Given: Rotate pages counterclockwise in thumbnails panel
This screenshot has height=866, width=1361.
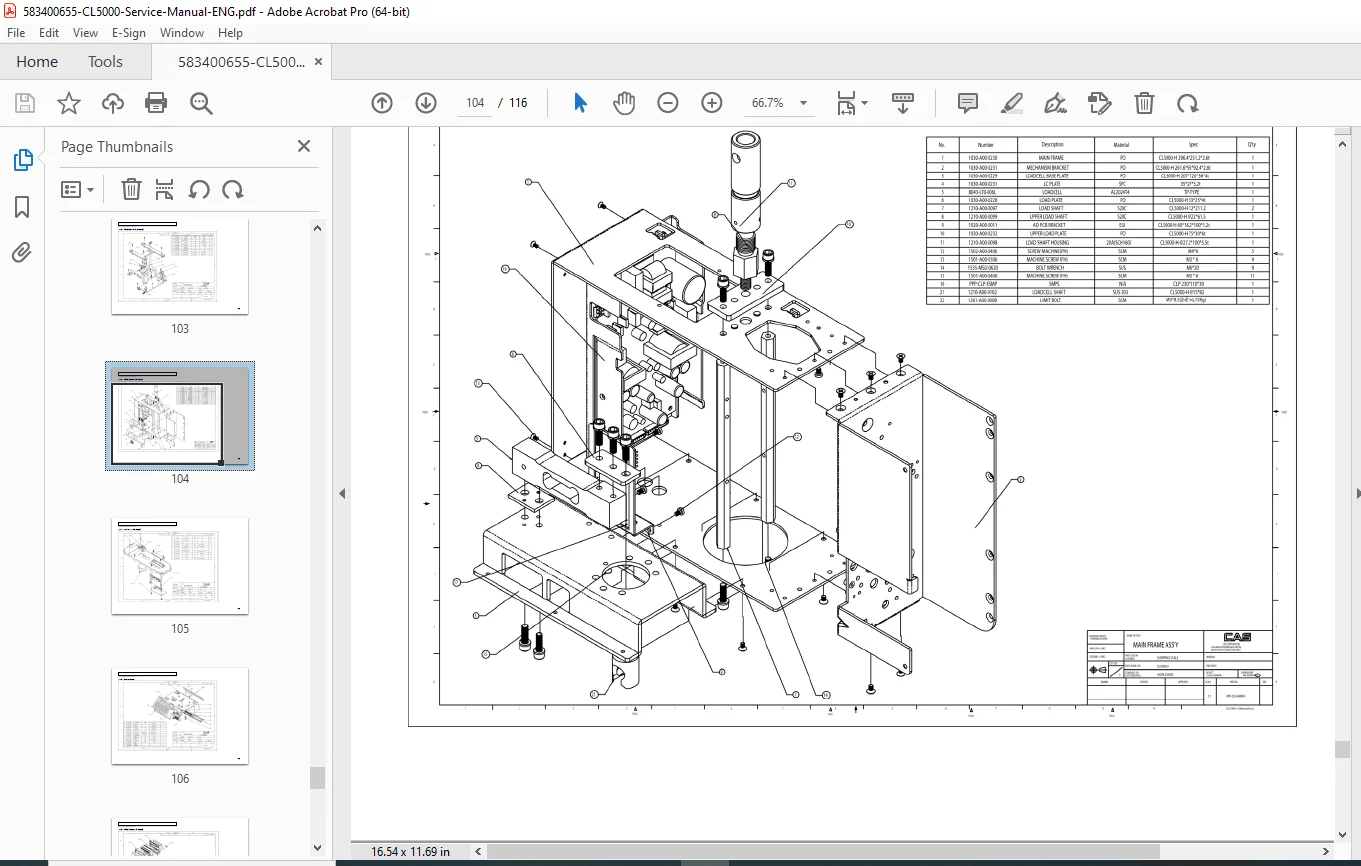Looking at the screenshot, I should [x=199, y=189].
